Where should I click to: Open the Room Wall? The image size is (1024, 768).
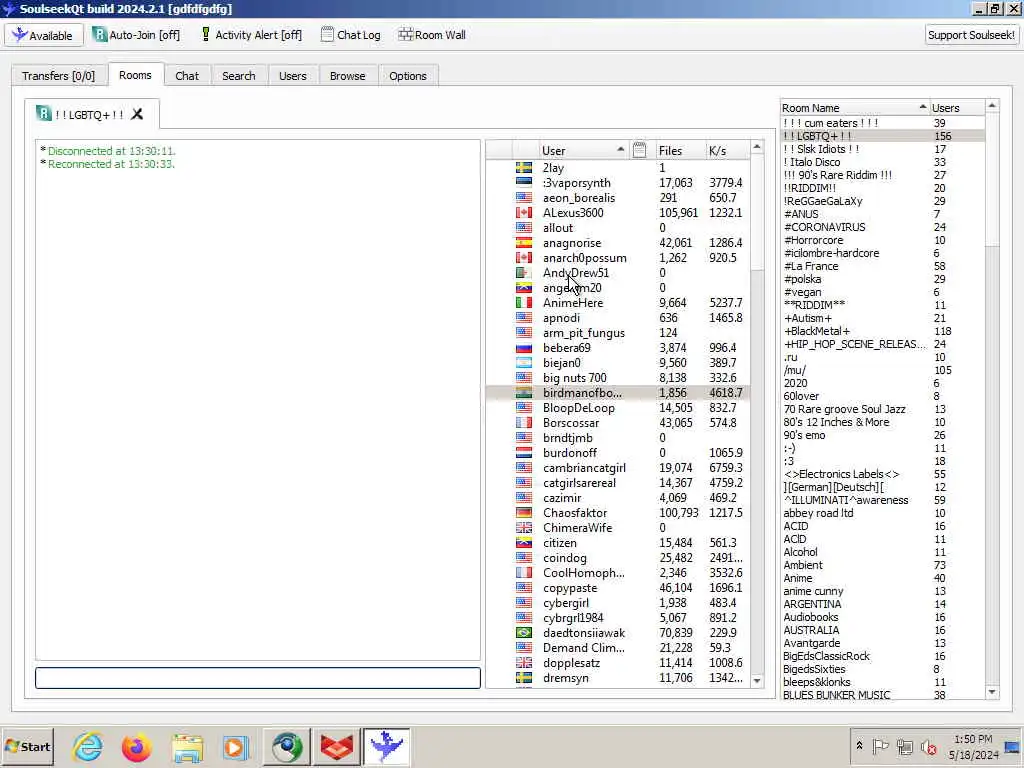[432, 35]
